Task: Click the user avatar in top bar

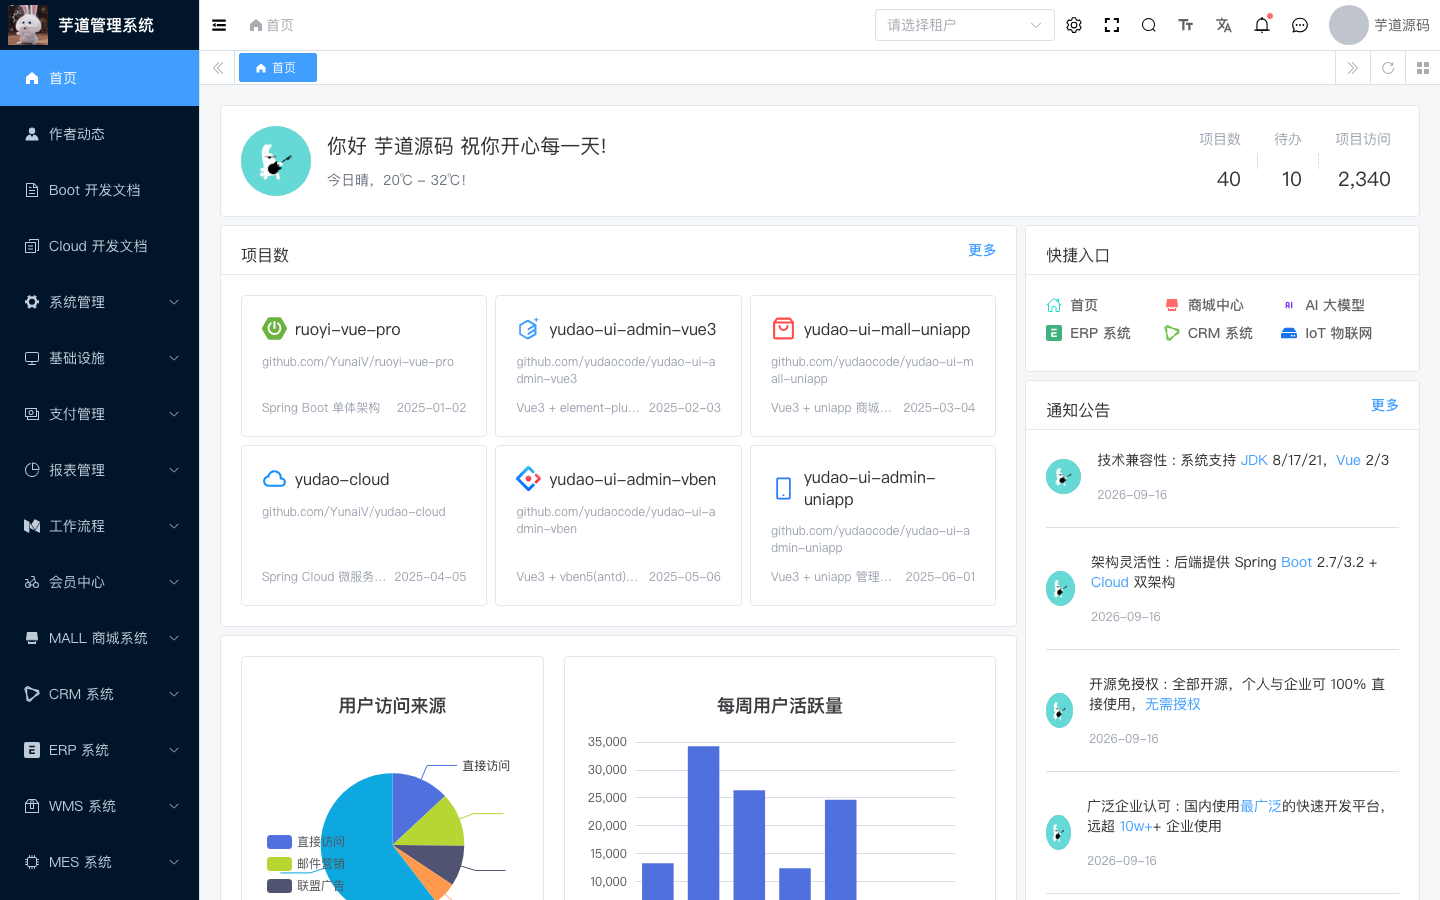Action: 1348,25
